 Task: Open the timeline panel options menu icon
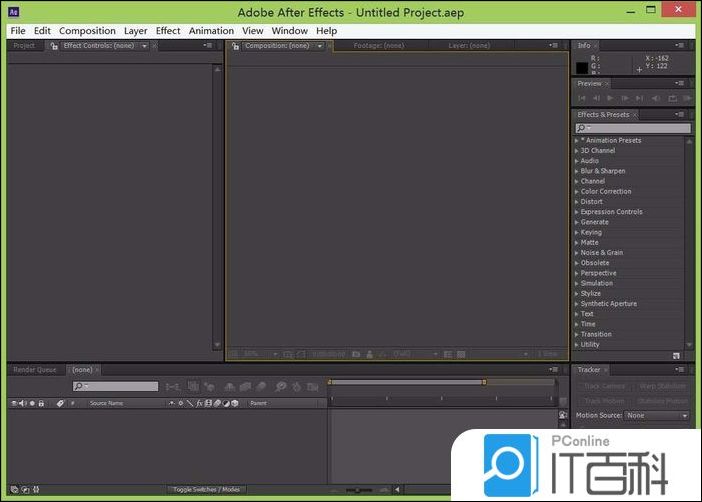pos(554,369)
